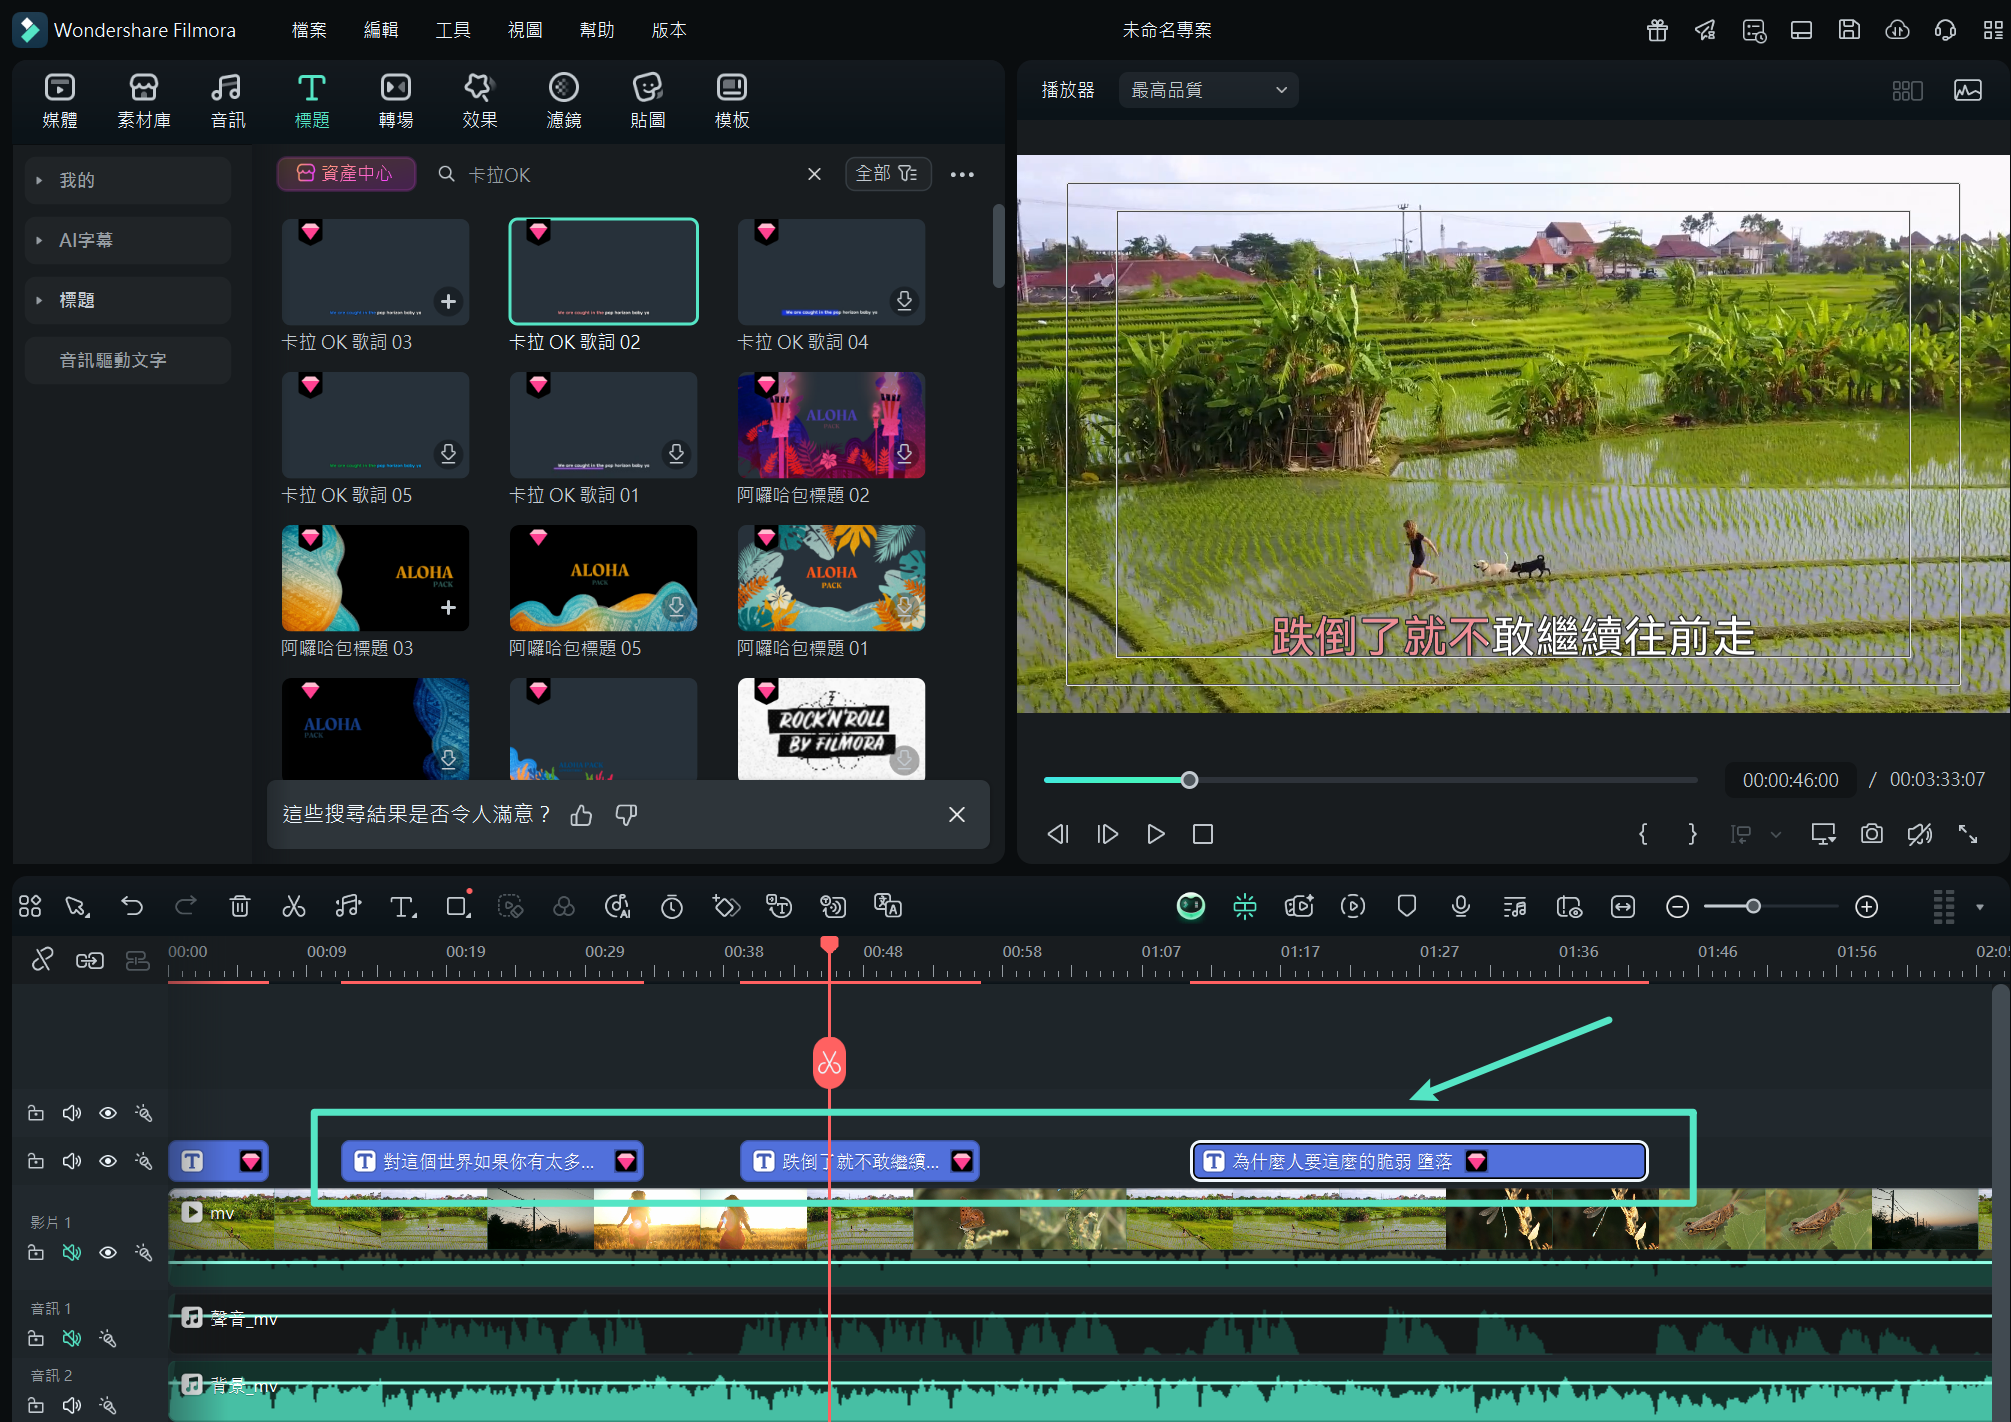Expand the 我的 category
Viewport: 2011px width, 1422px height.
point(128,180)
